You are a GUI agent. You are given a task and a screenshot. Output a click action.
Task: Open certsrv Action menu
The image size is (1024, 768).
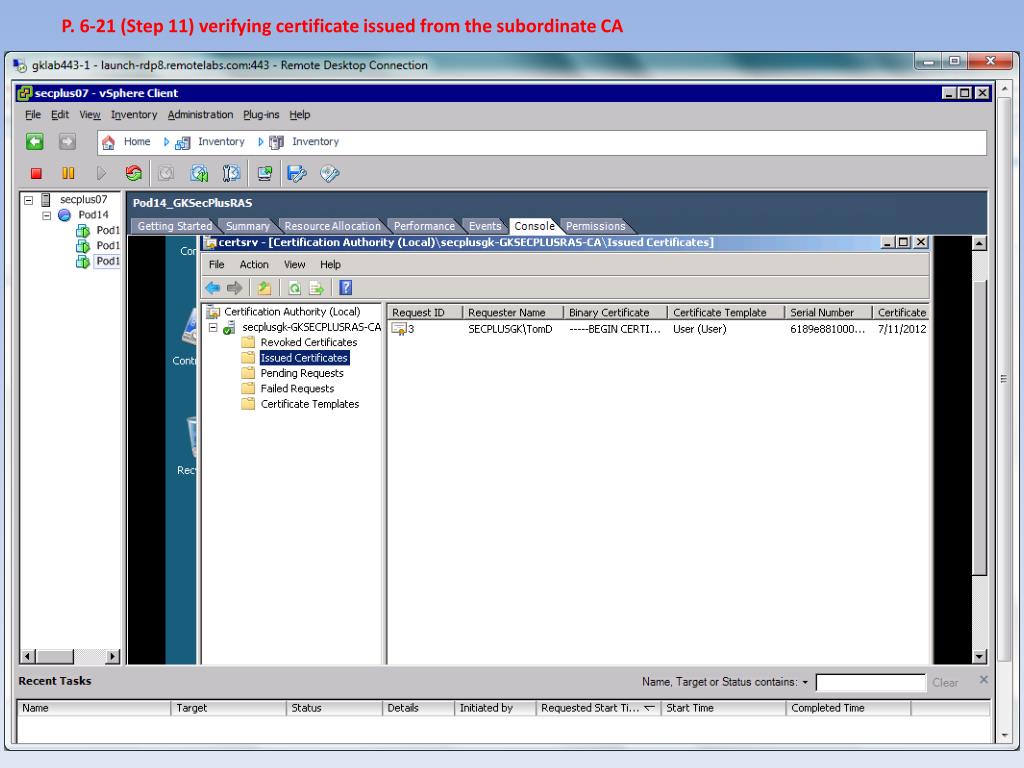[254, 264]
